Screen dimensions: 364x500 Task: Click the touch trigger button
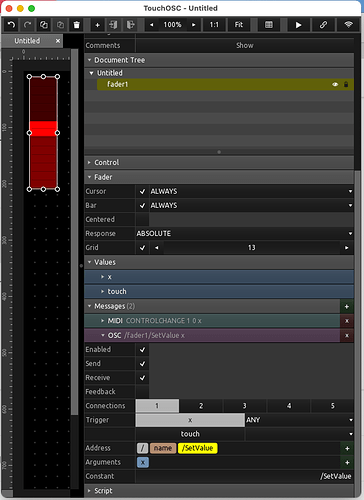190,434
